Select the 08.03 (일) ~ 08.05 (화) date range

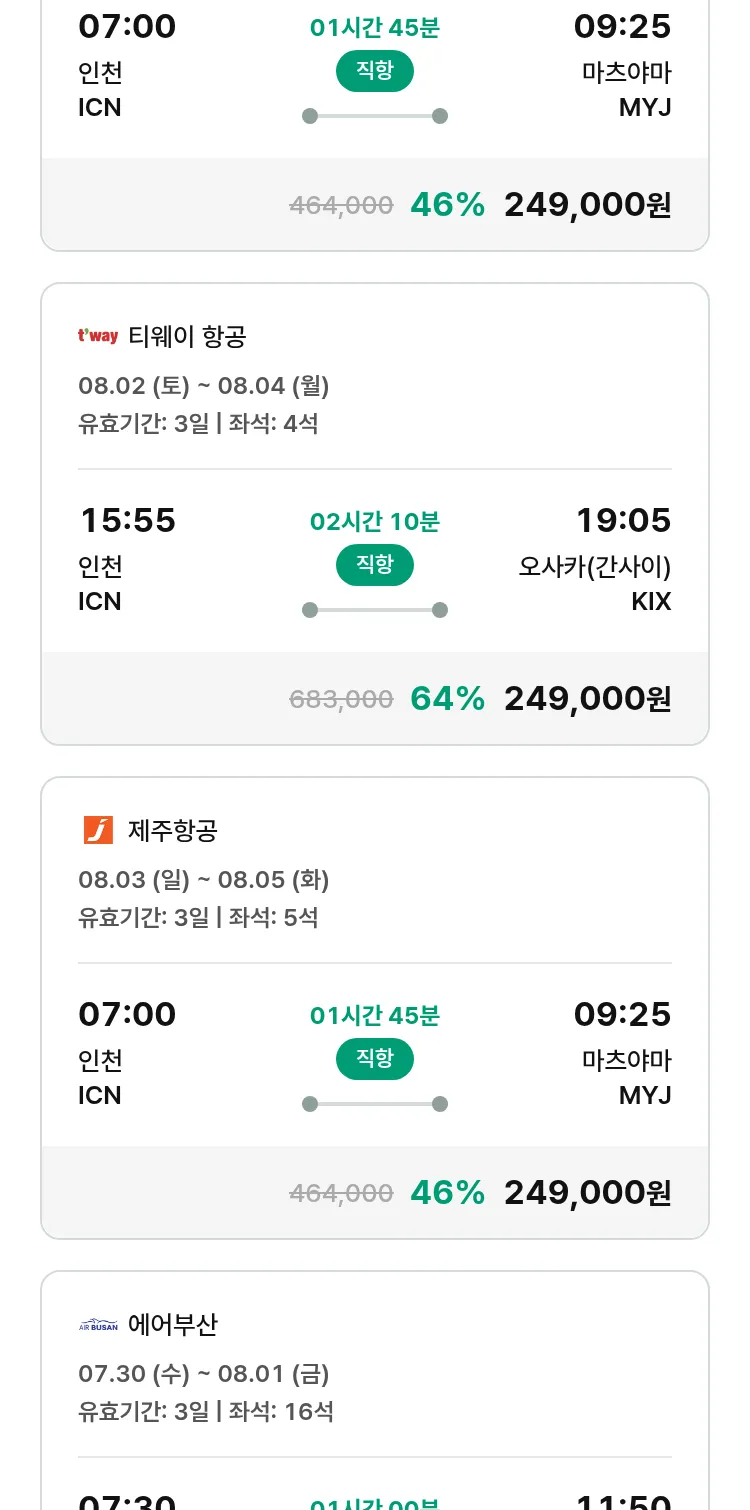tap(204, 880)
